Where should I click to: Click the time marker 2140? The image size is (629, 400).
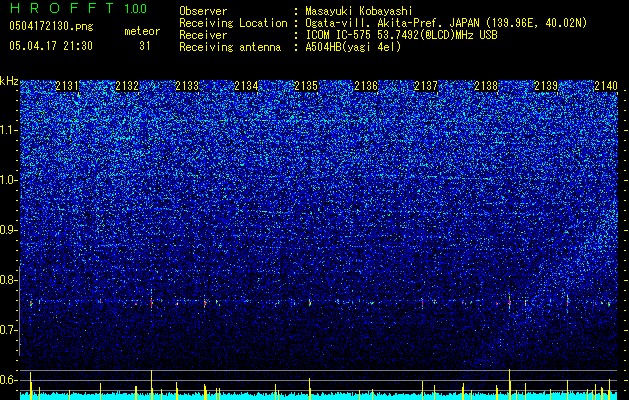(x=606, y=85)
